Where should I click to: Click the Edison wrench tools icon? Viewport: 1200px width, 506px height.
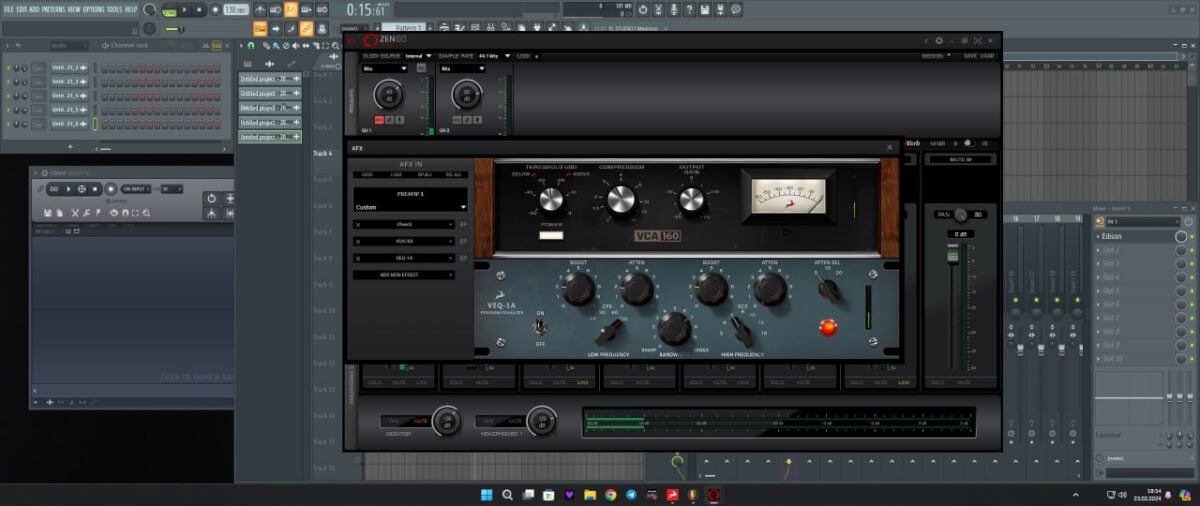point(87,213)
